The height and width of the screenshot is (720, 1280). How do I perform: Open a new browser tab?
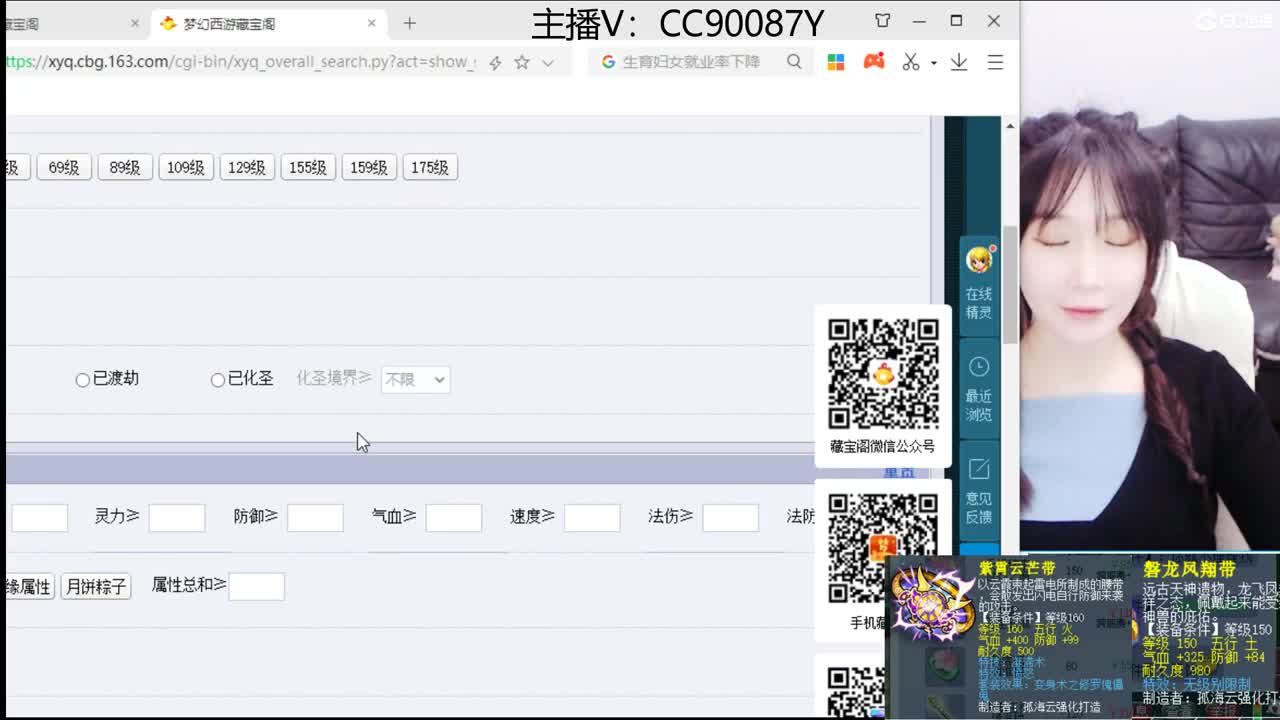click(409, 23)
